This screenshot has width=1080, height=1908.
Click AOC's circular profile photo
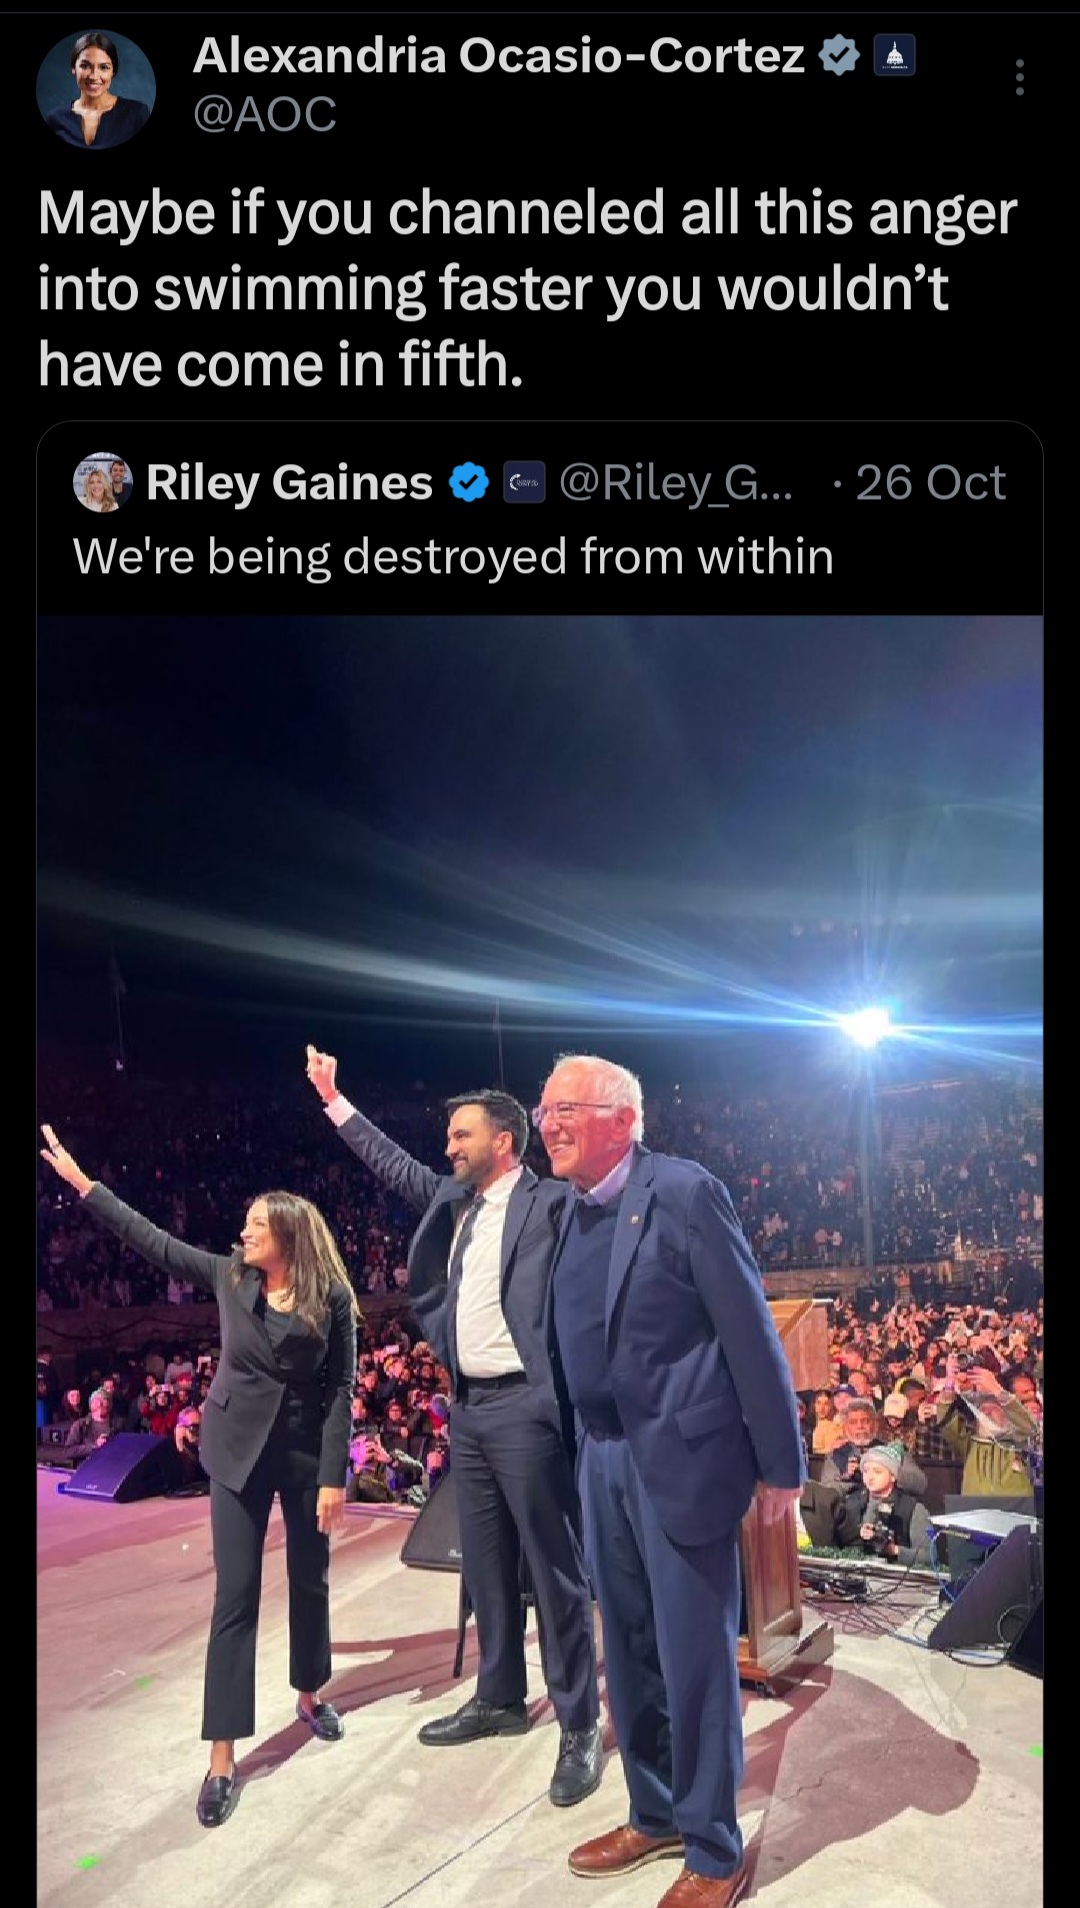(x=94, y=91)
